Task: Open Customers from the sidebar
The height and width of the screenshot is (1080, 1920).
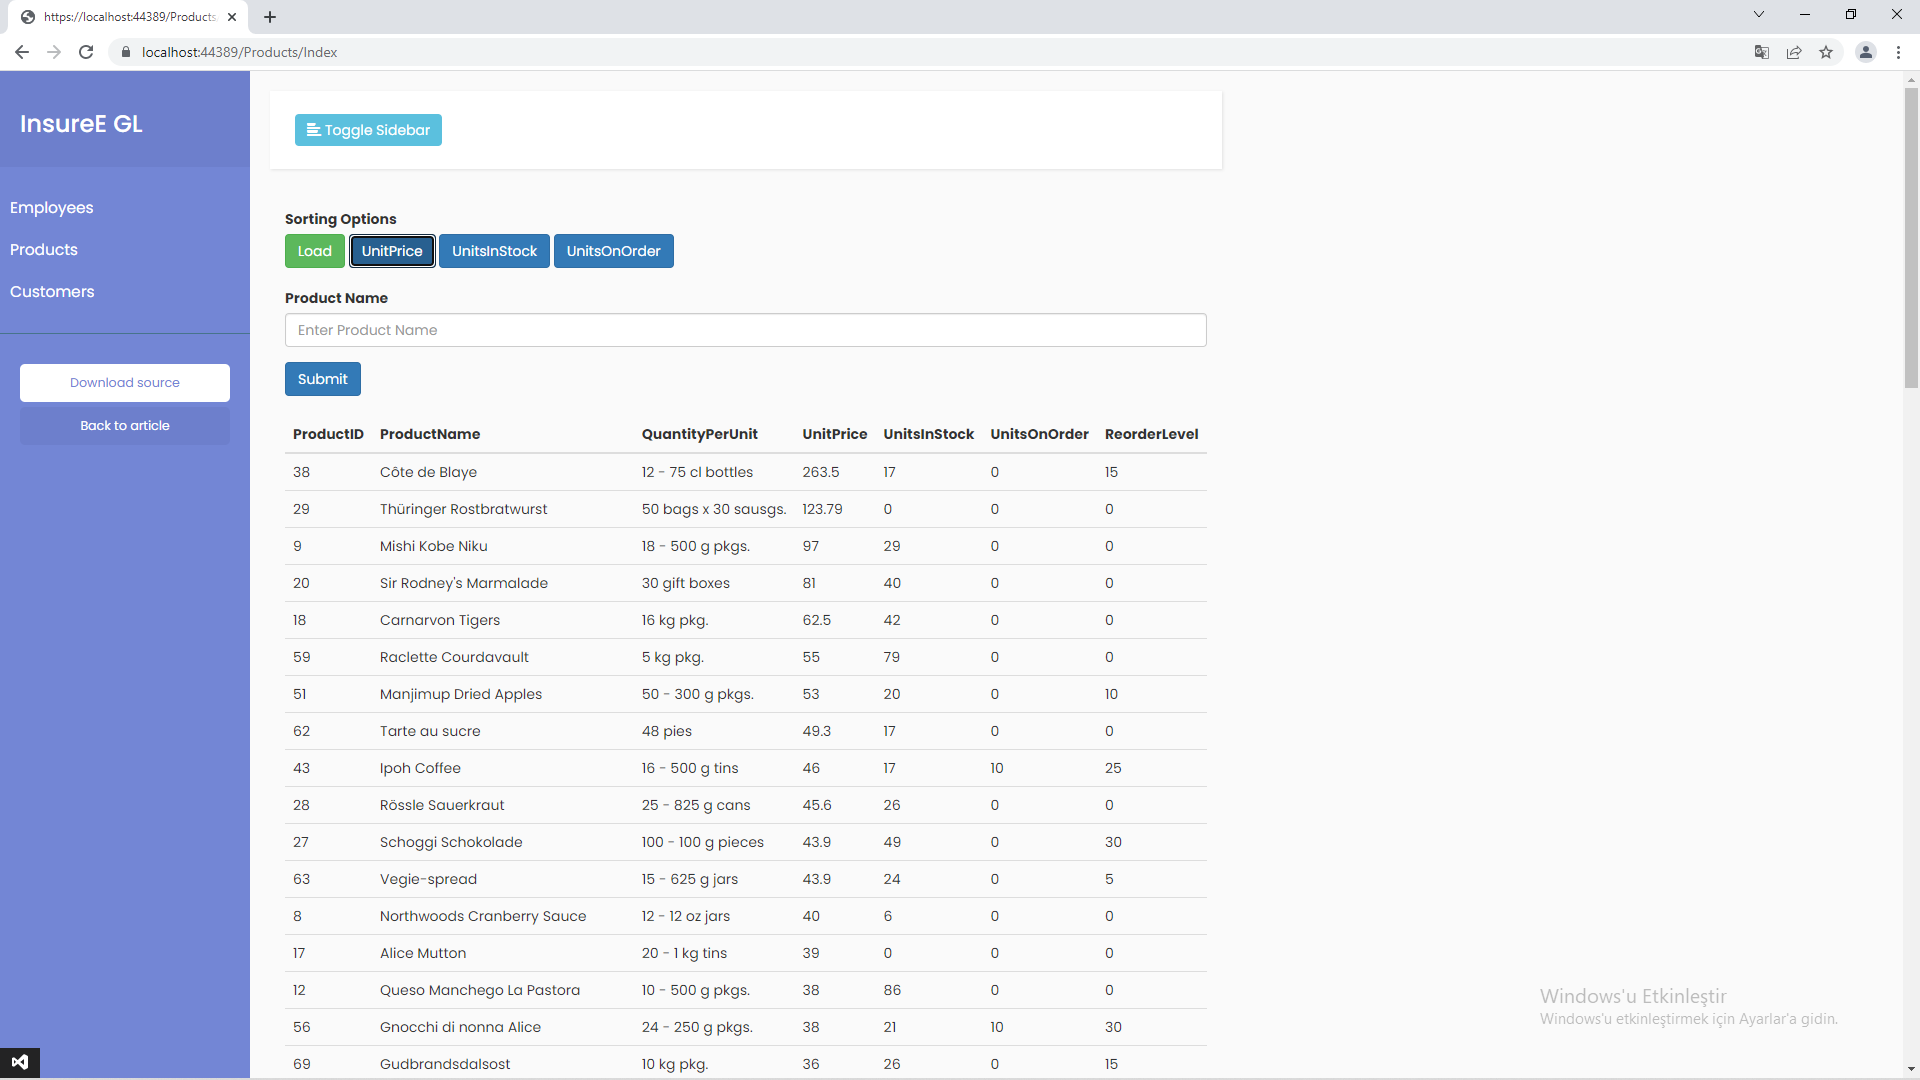Action: [52, 291]
